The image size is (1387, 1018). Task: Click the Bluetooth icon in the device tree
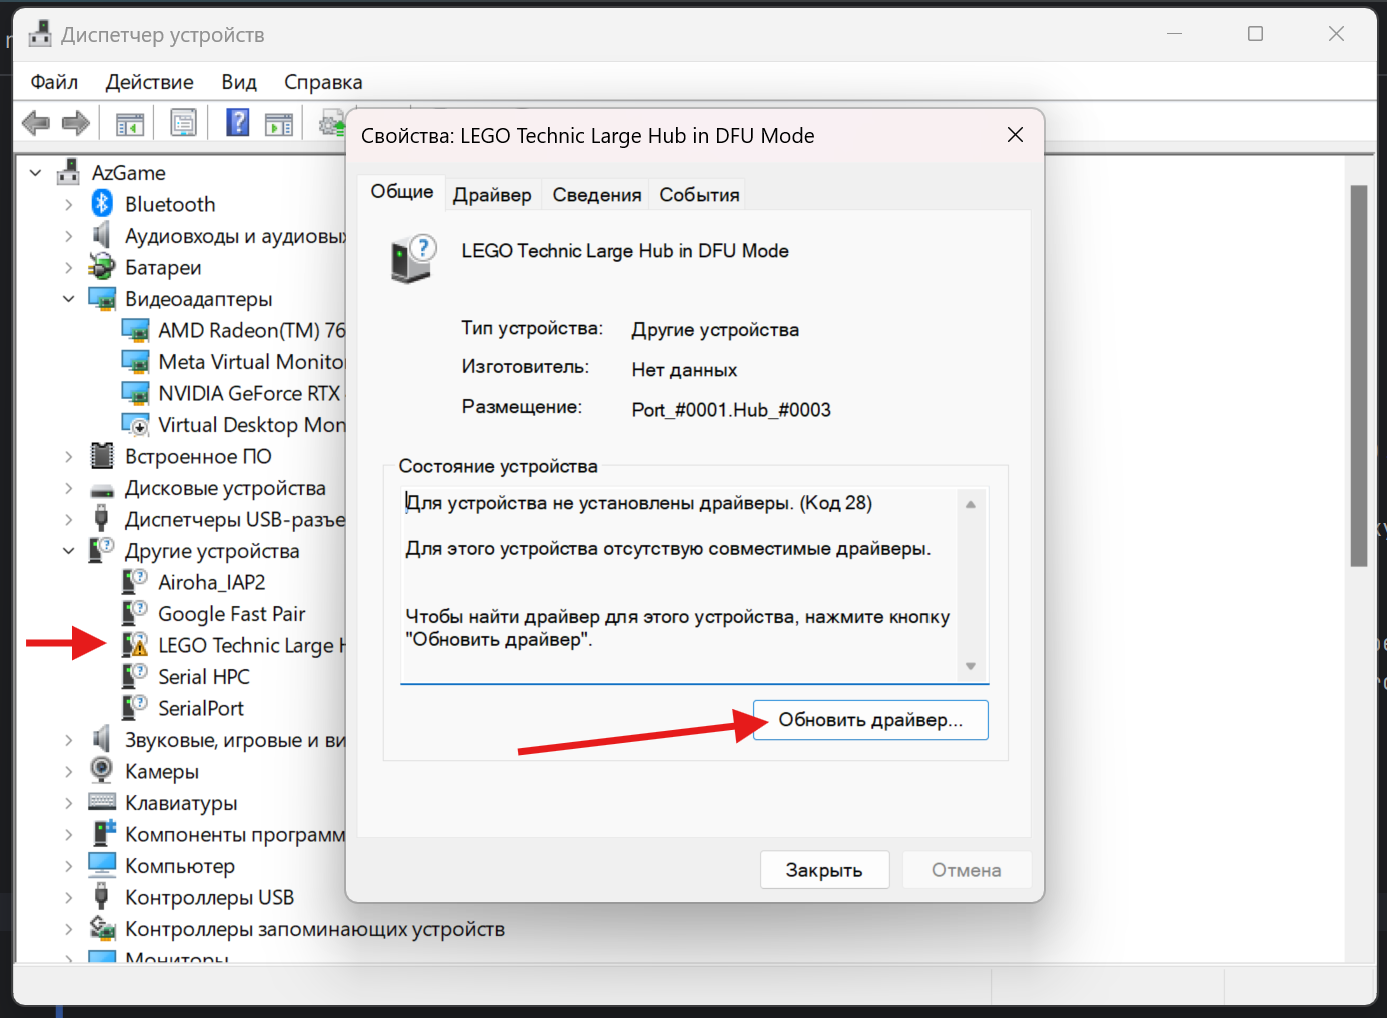(102, 204)
